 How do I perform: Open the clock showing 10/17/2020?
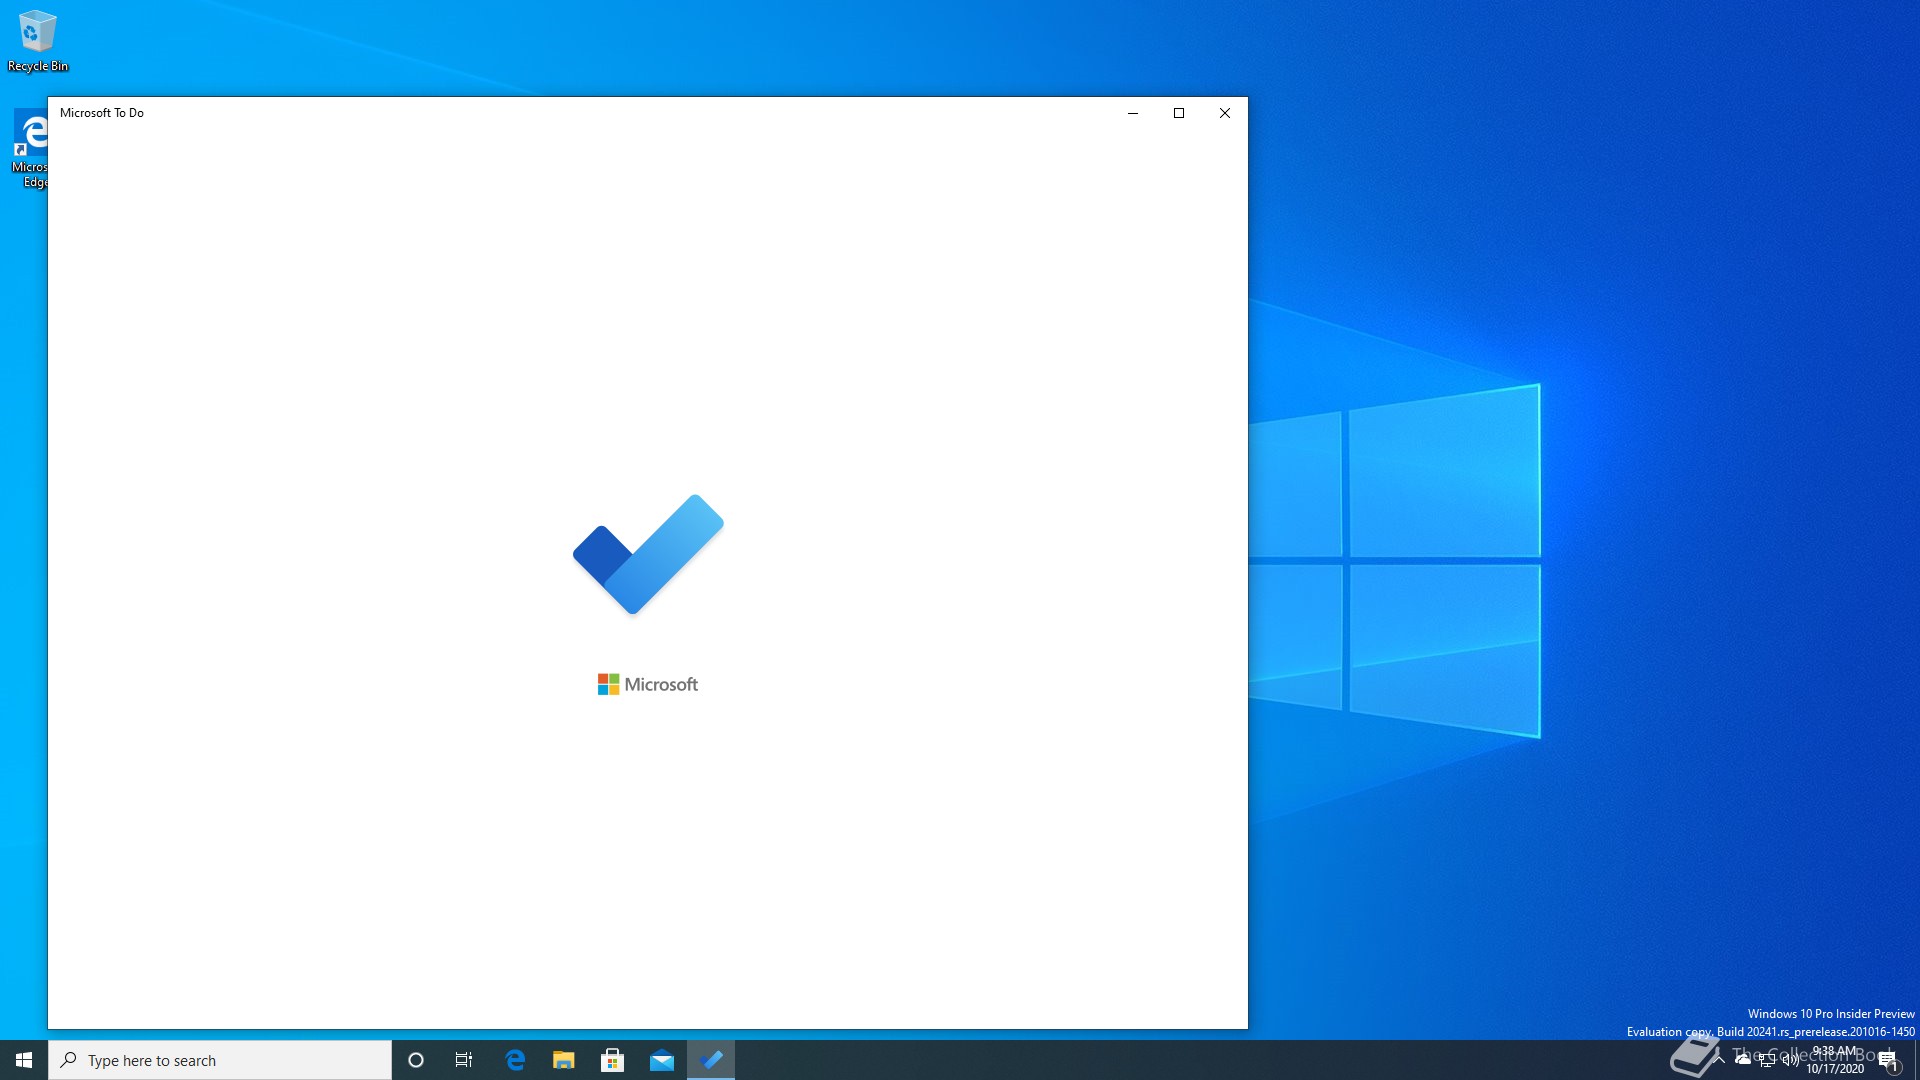click(x=1835, y=1060)
